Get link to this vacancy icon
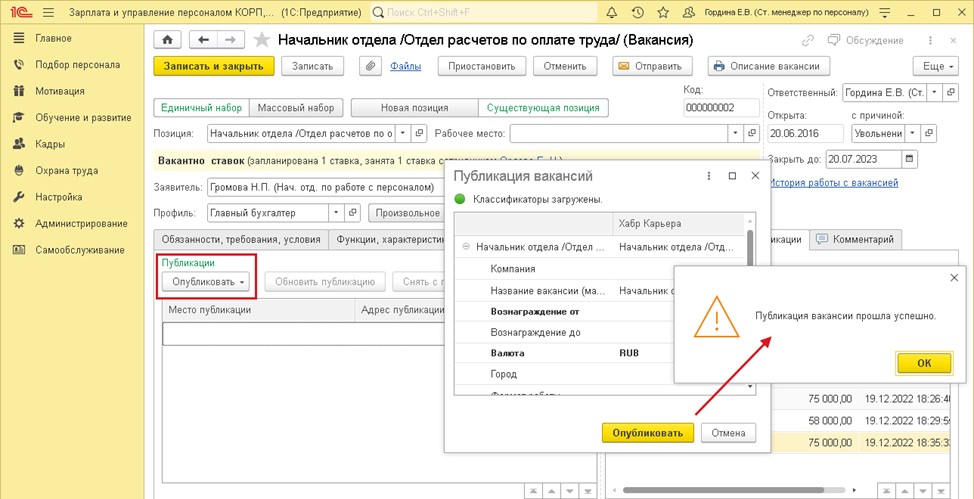974x499 pixels. (808, 40)
